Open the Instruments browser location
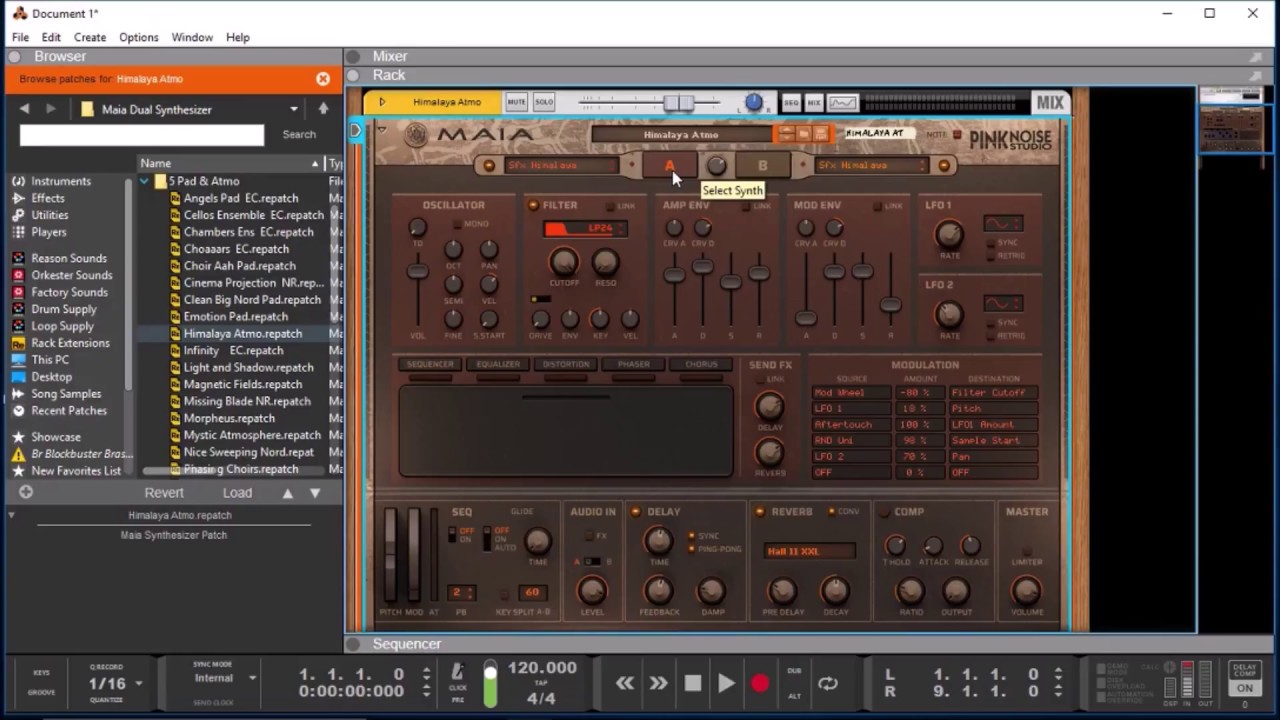Viewport: 1280px width, 720px height. (61, 181)
